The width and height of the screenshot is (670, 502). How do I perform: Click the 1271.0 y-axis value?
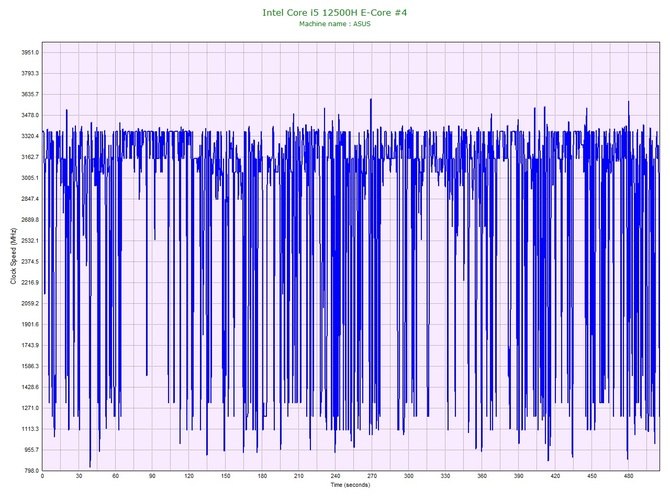pos(30,408)
